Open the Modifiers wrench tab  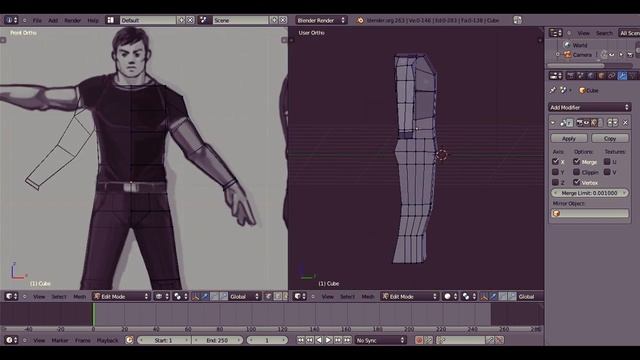pos(622,76)
